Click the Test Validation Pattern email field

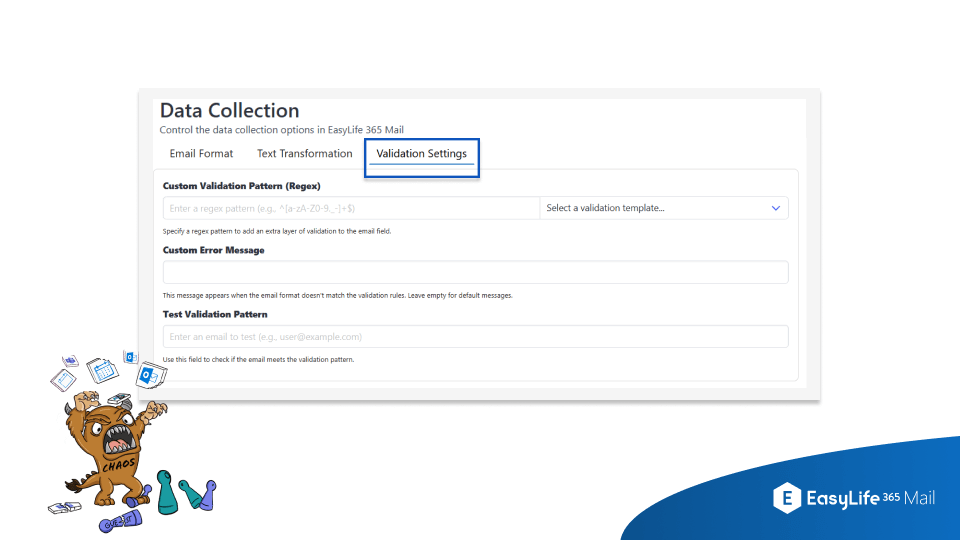pos(475,337)
